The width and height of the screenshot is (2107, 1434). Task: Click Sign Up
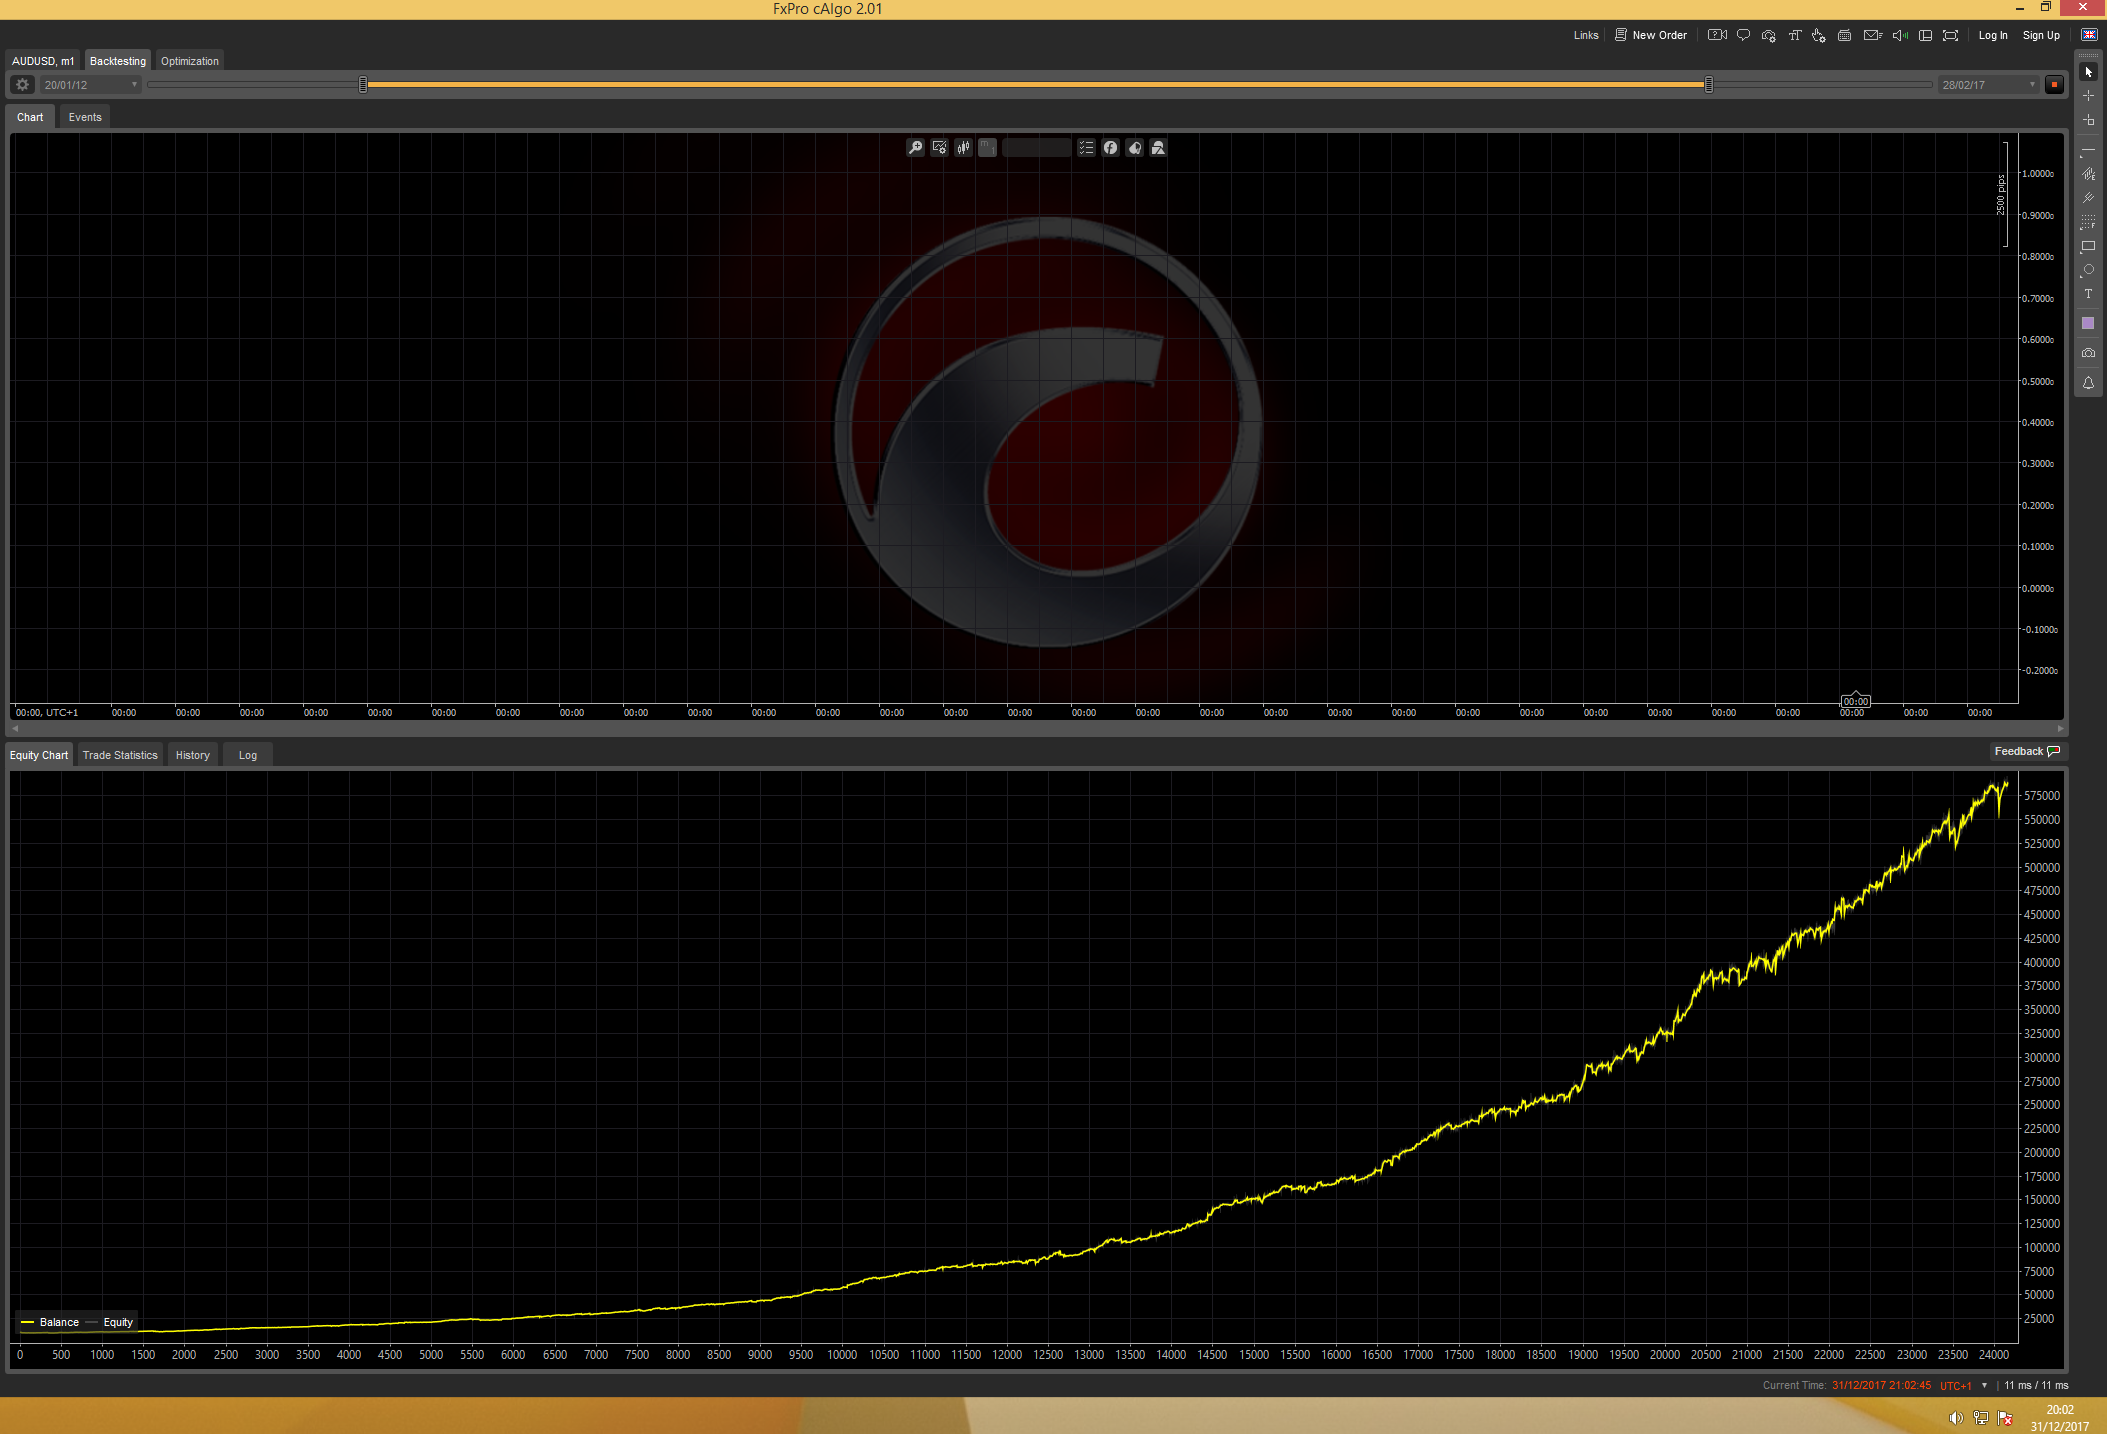[2041, 35]
